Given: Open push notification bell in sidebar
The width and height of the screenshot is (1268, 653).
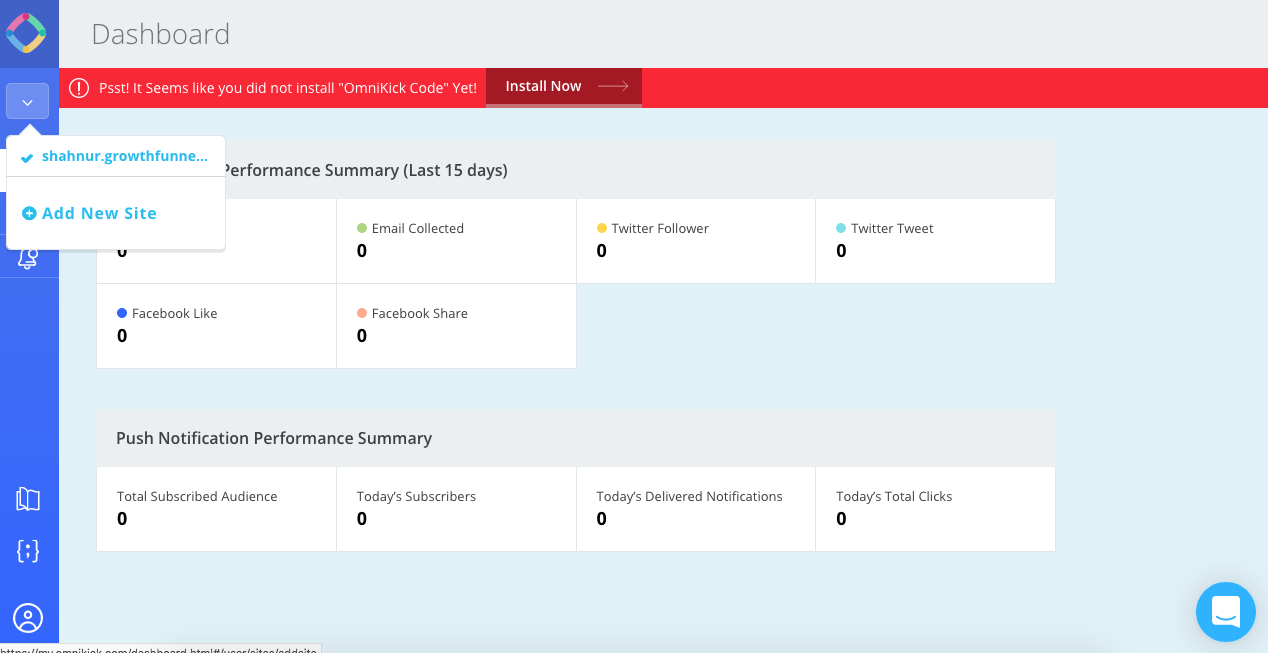Looking at the screenshot, I should pyautogui.click(x=28, y=260).
